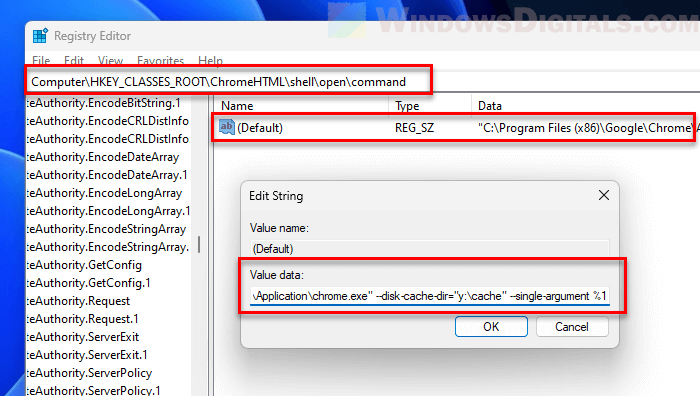The image size is (700, 396).
Task: Click the Value name field
Action: [429, 249]
